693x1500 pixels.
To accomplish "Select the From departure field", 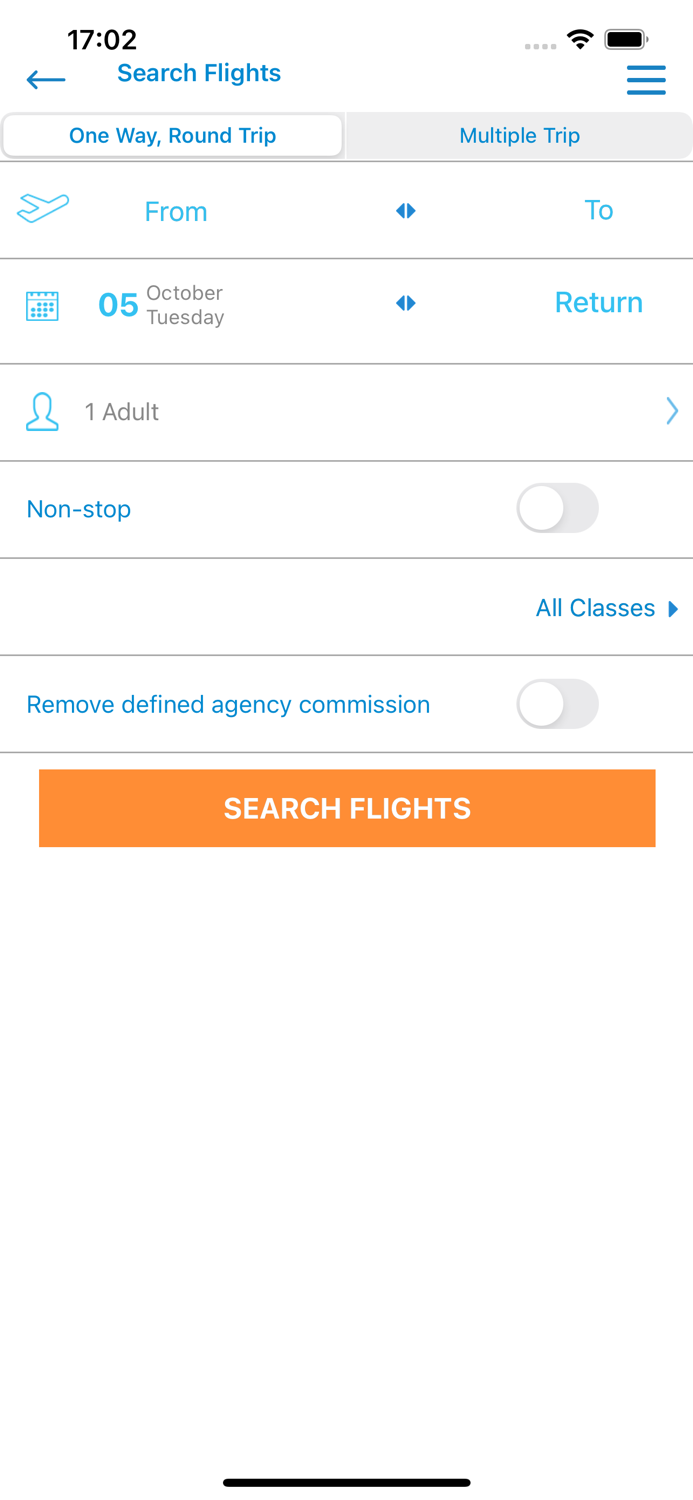I will pyautogui.click(x=176, y=211).
